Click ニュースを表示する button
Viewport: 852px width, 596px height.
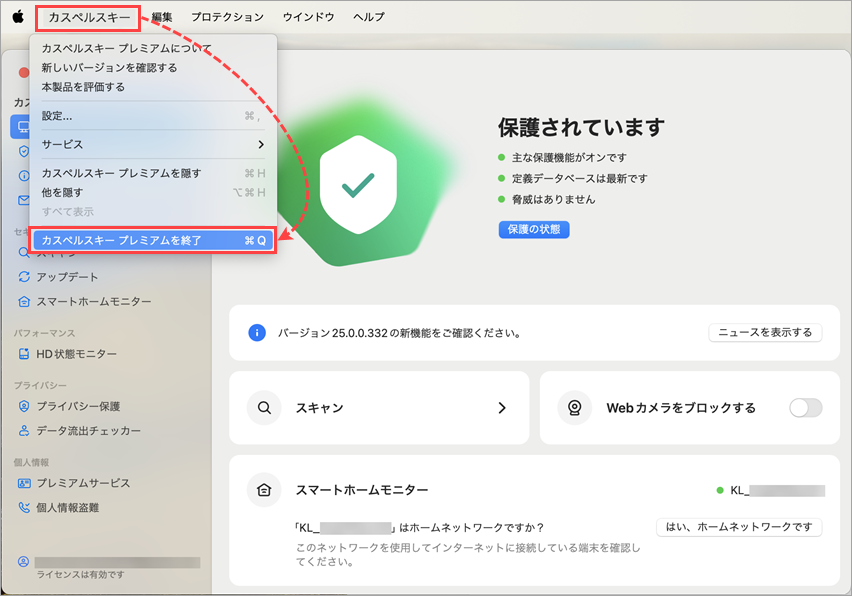[765, 332]
